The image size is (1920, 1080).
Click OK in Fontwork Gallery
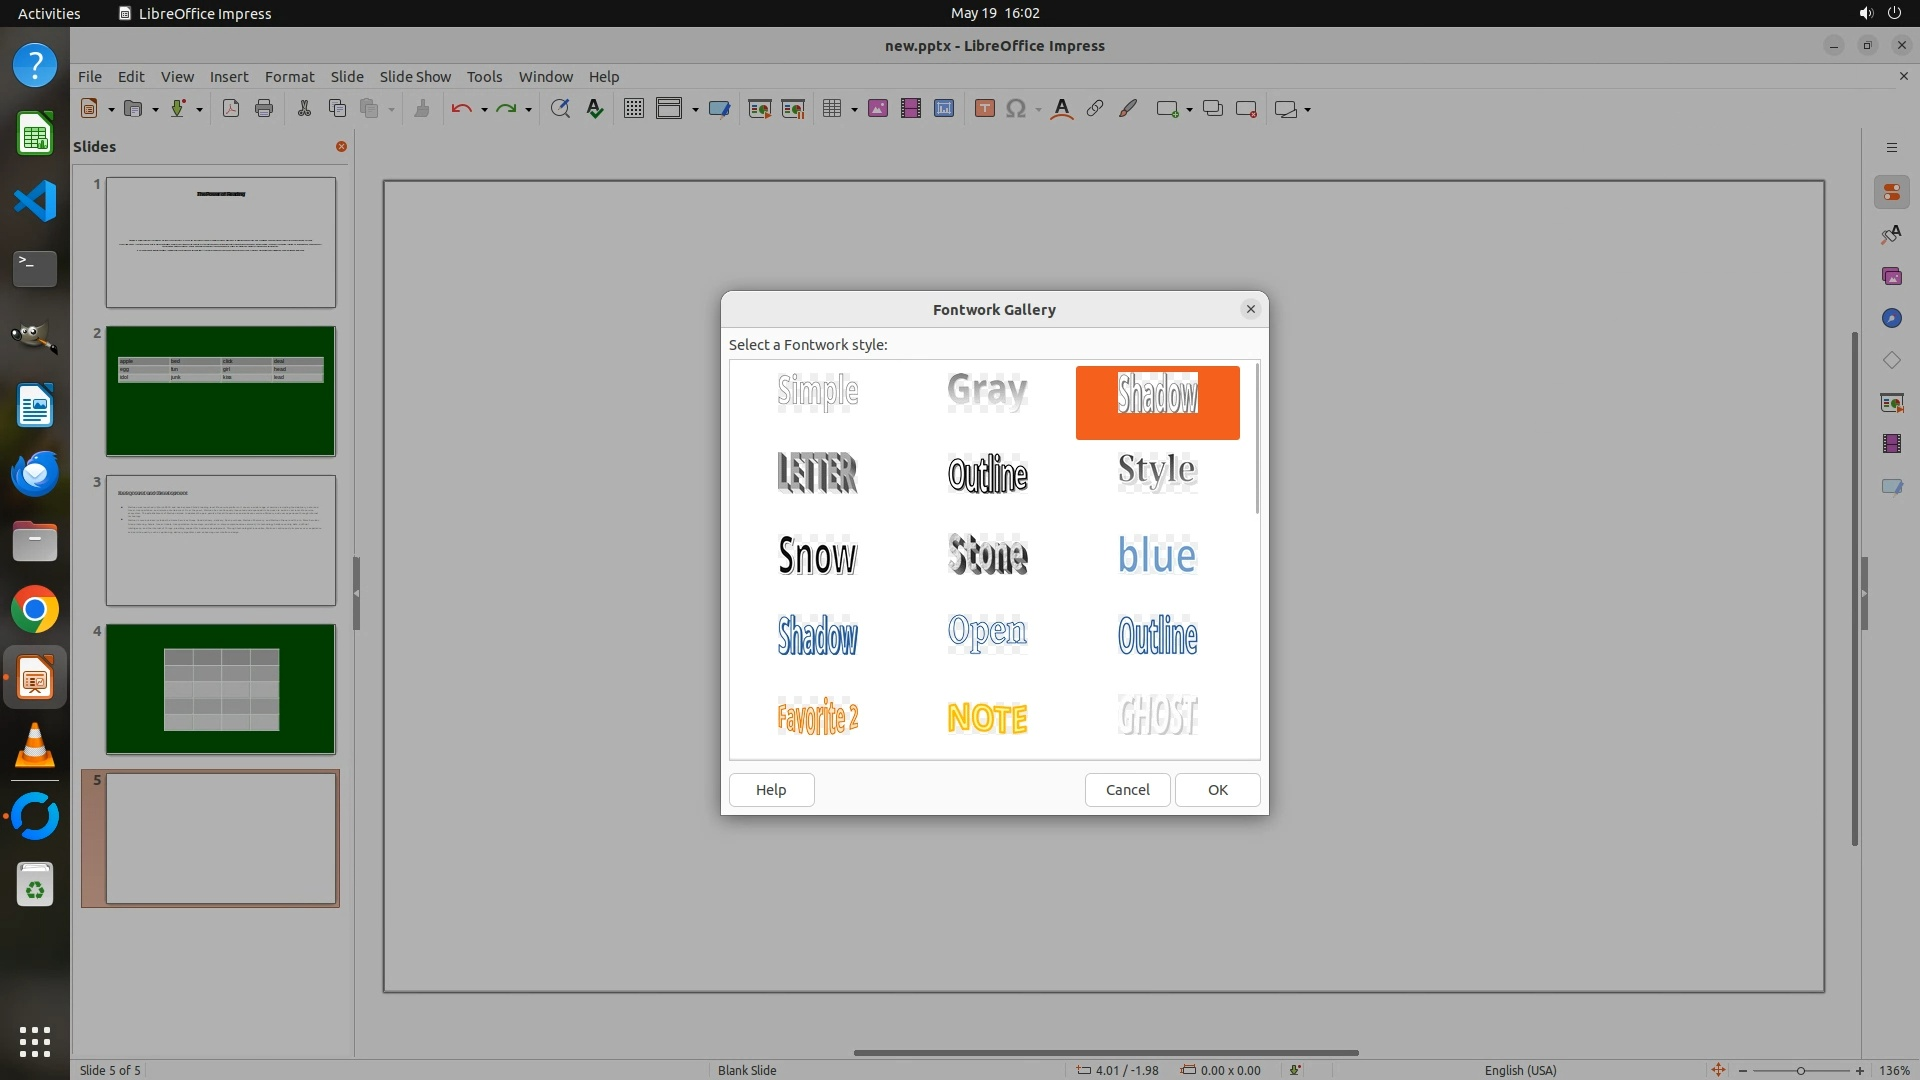[1217, 789]
